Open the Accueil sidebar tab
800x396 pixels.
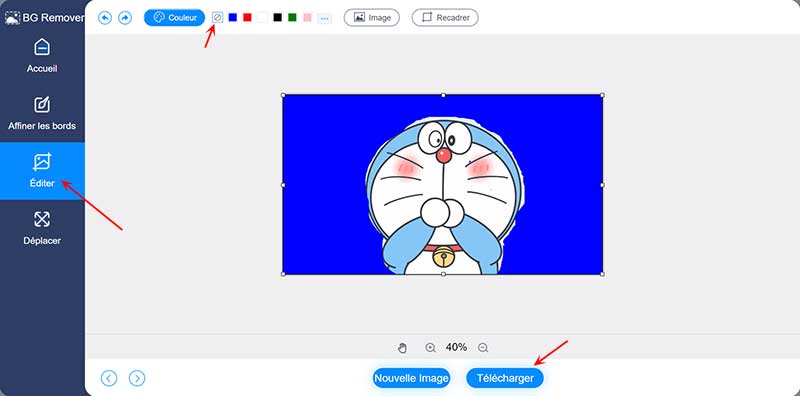pyautogui.click(x=42, y=56)
